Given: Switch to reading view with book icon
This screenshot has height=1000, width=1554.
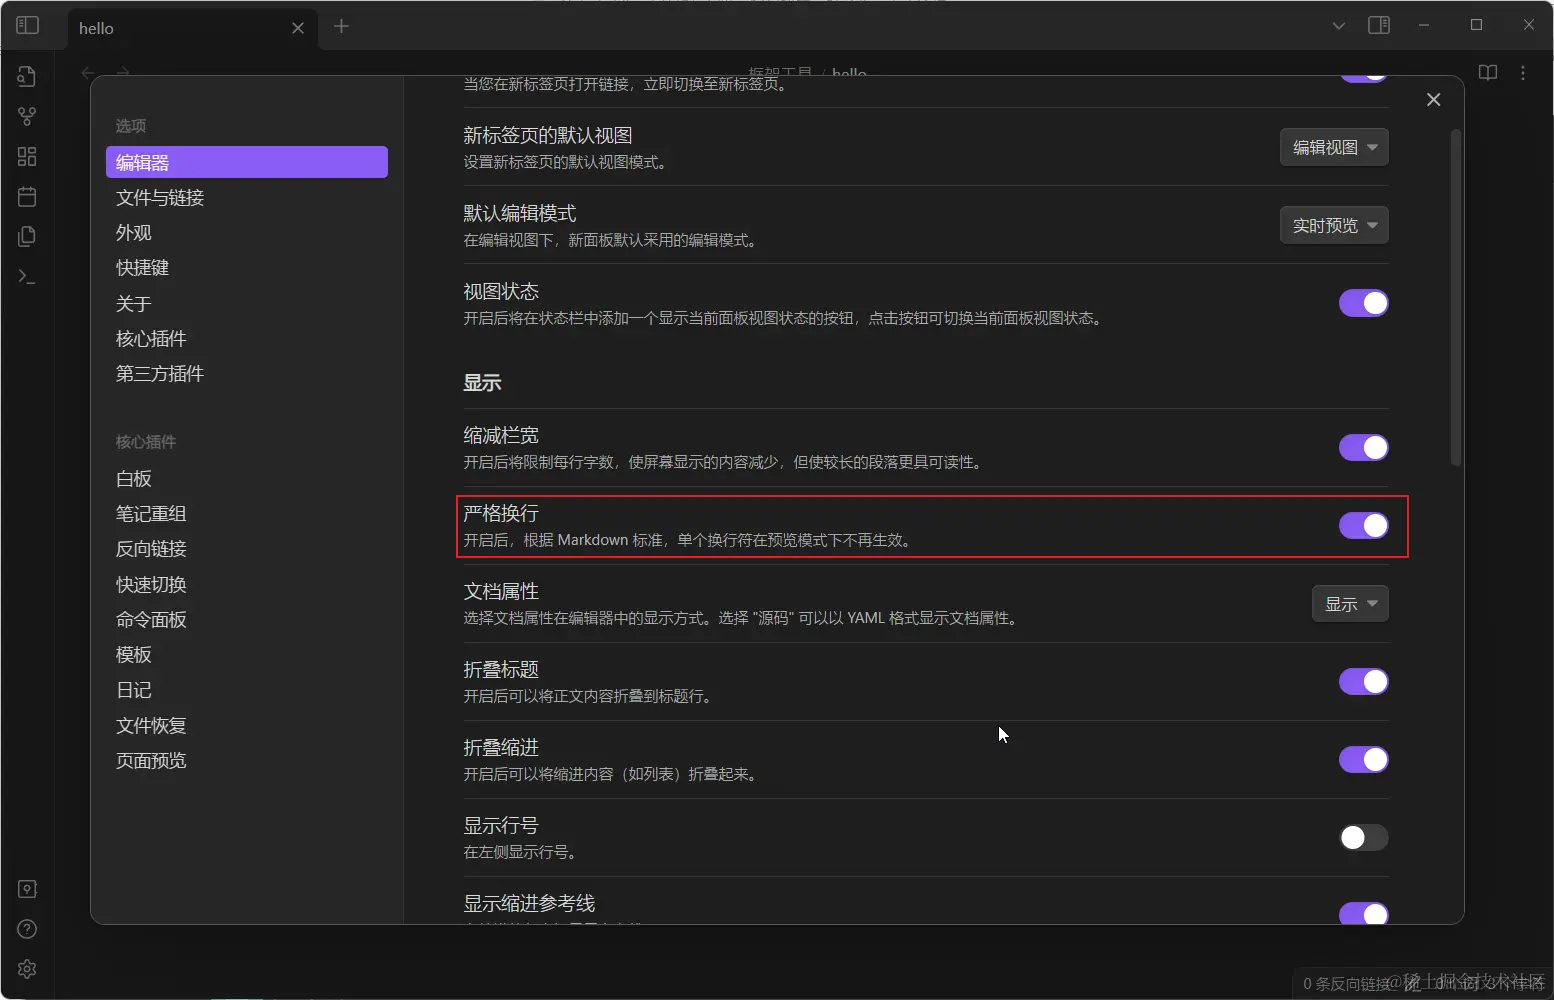Looking at the screenshot, I should (x=1487, y=72).
